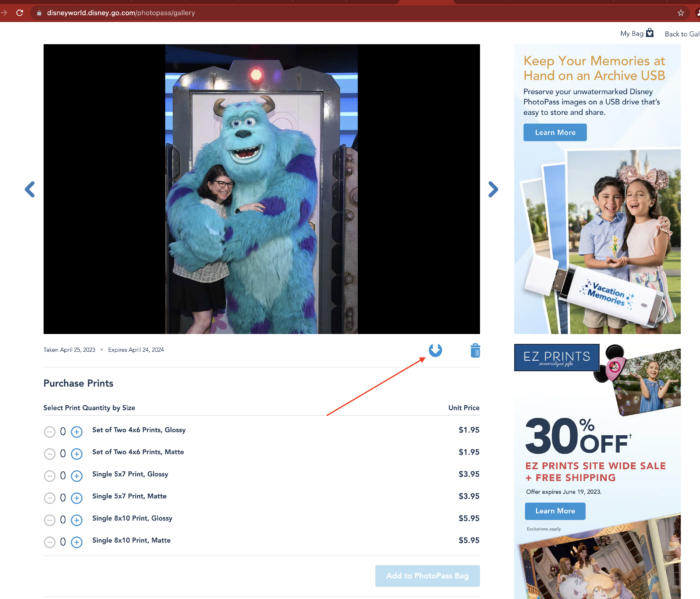Decrease Single 8x10 Matte quantity
The width and height of the screenshot is (700, 599).
point(50,542)
